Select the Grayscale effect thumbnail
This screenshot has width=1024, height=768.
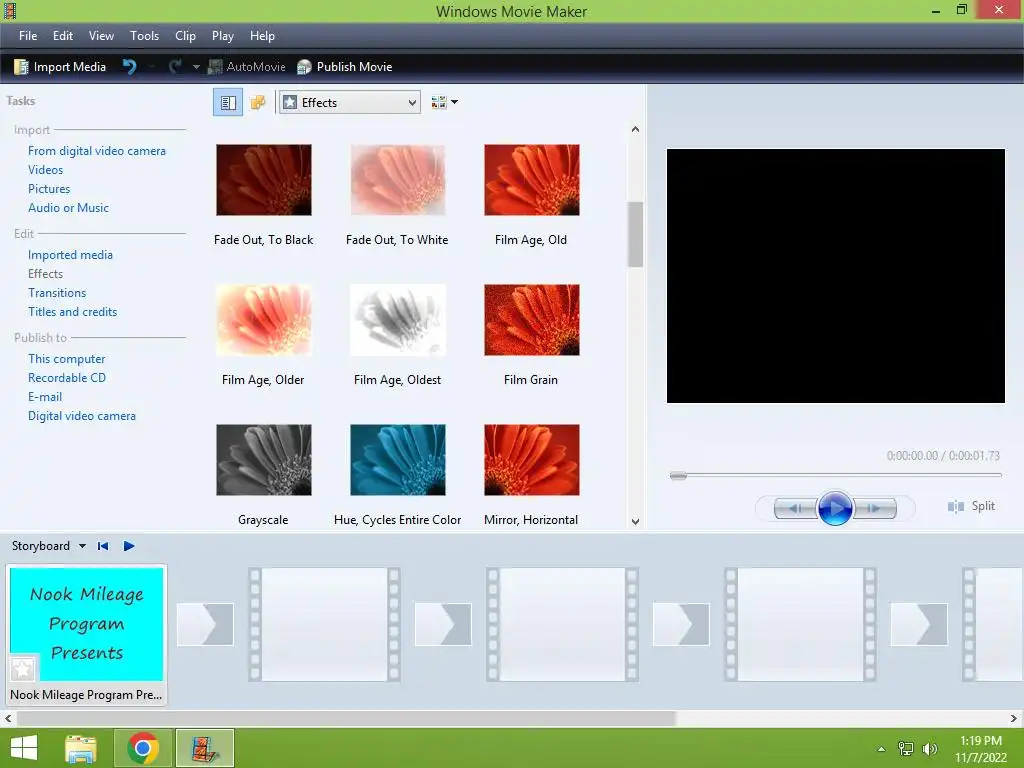264,460
